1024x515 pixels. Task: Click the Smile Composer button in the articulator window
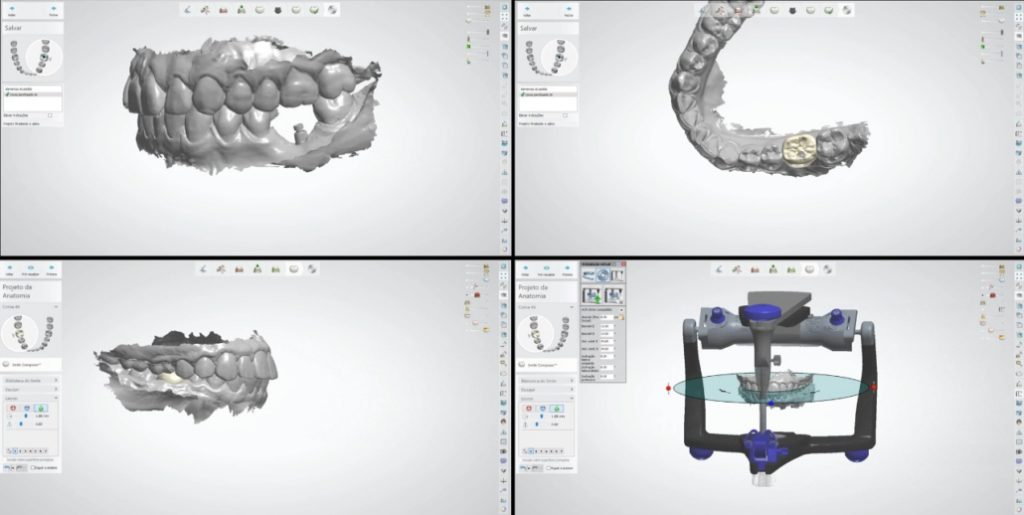(x=547, y=364)
